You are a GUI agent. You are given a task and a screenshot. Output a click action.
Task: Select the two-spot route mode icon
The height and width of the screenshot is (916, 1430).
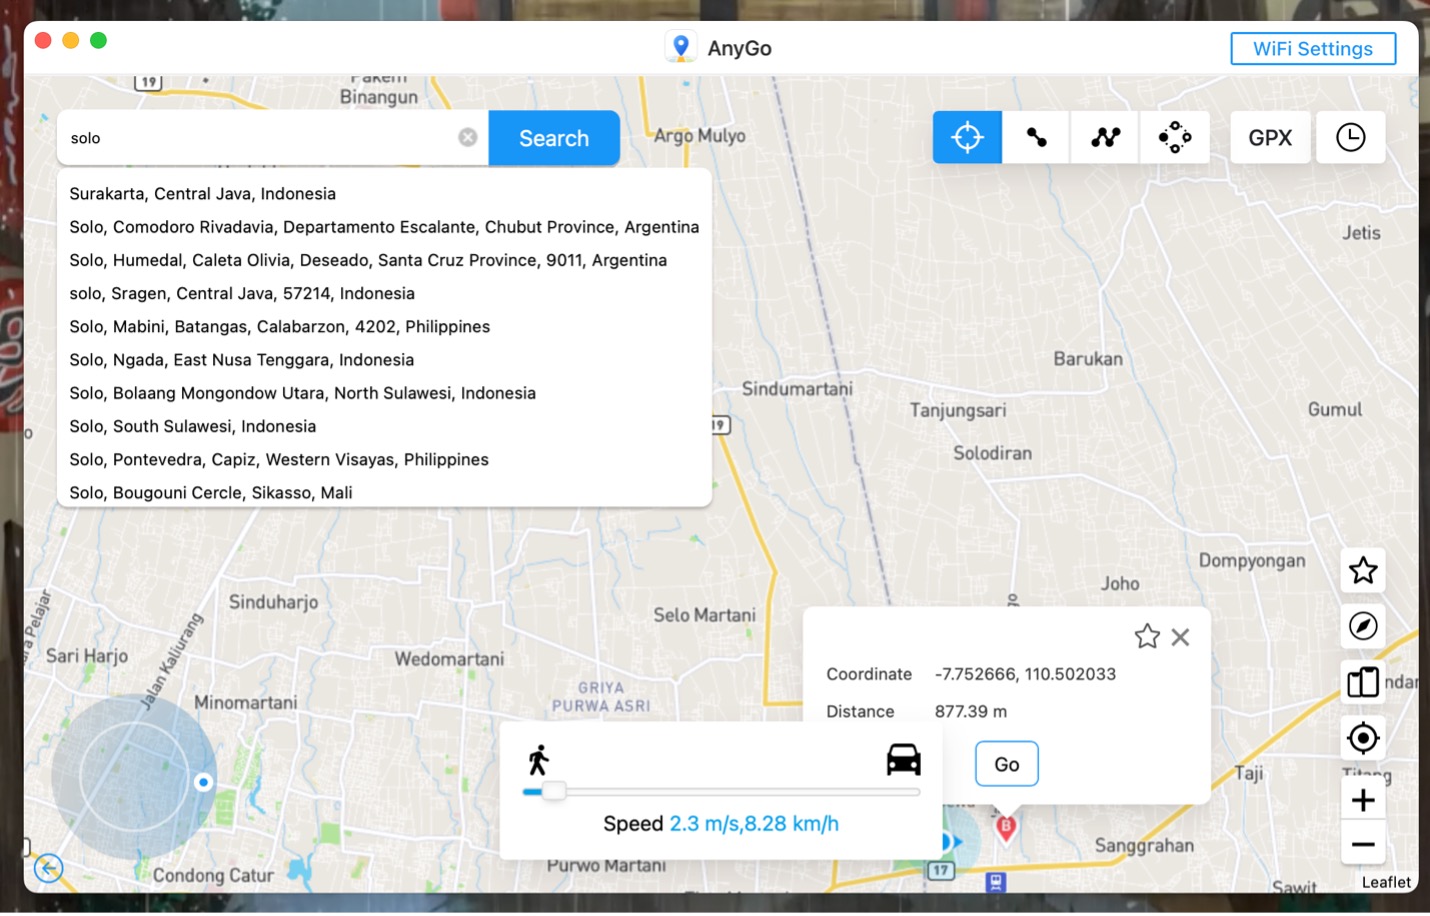(x=1036, y=137)
